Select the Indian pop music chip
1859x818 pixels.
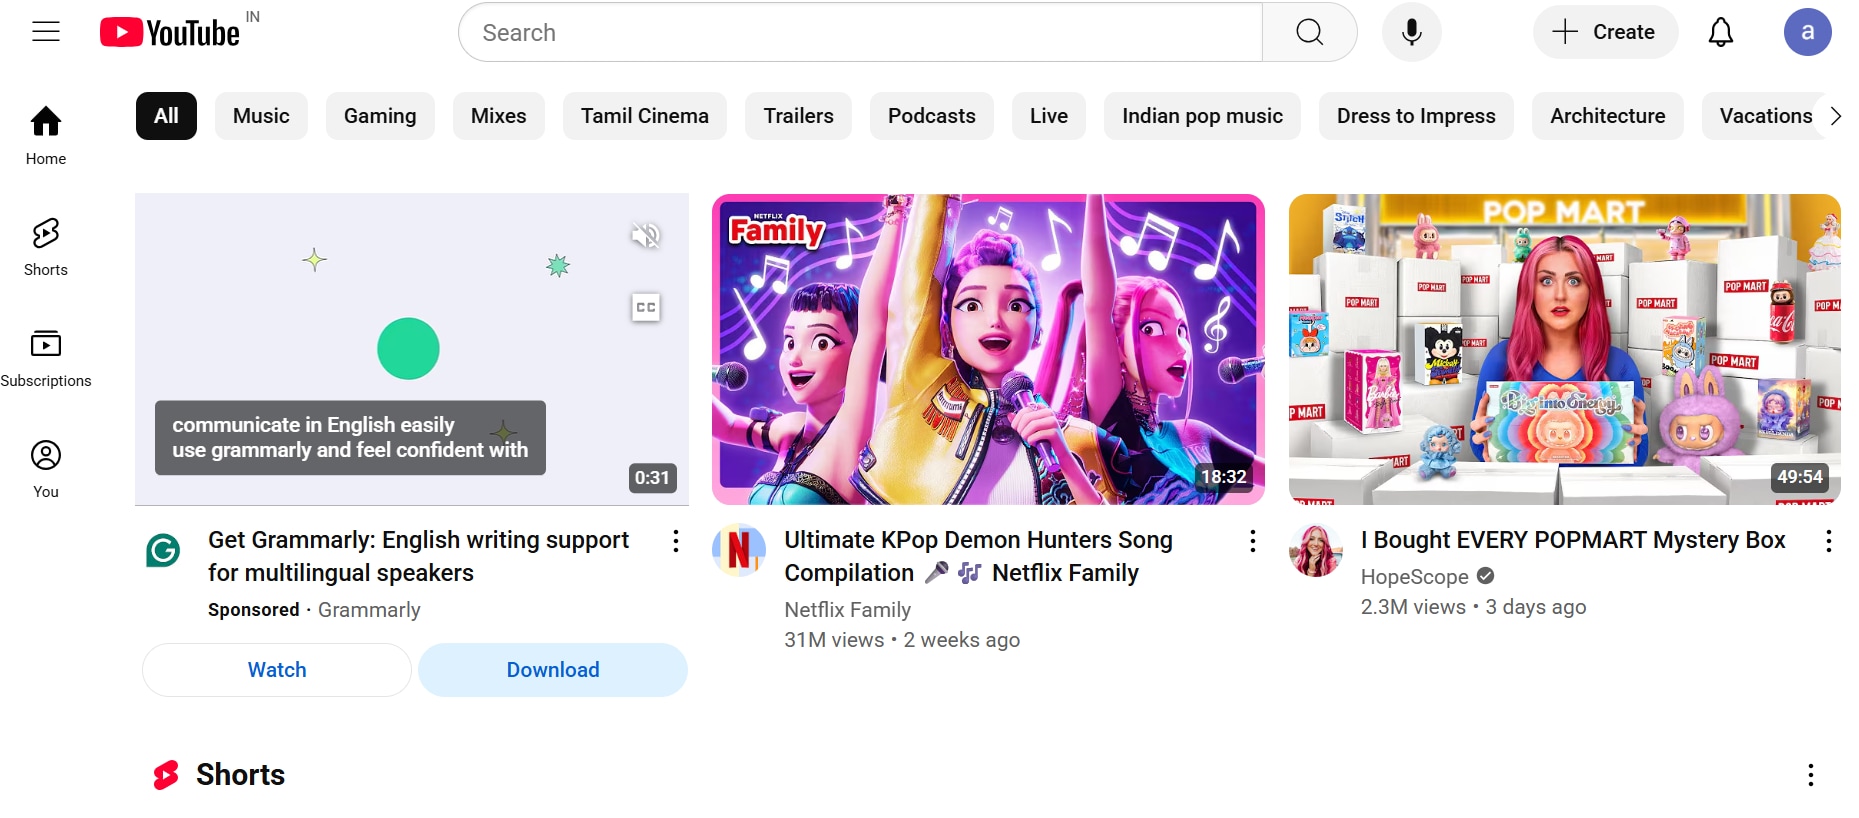1202,116
